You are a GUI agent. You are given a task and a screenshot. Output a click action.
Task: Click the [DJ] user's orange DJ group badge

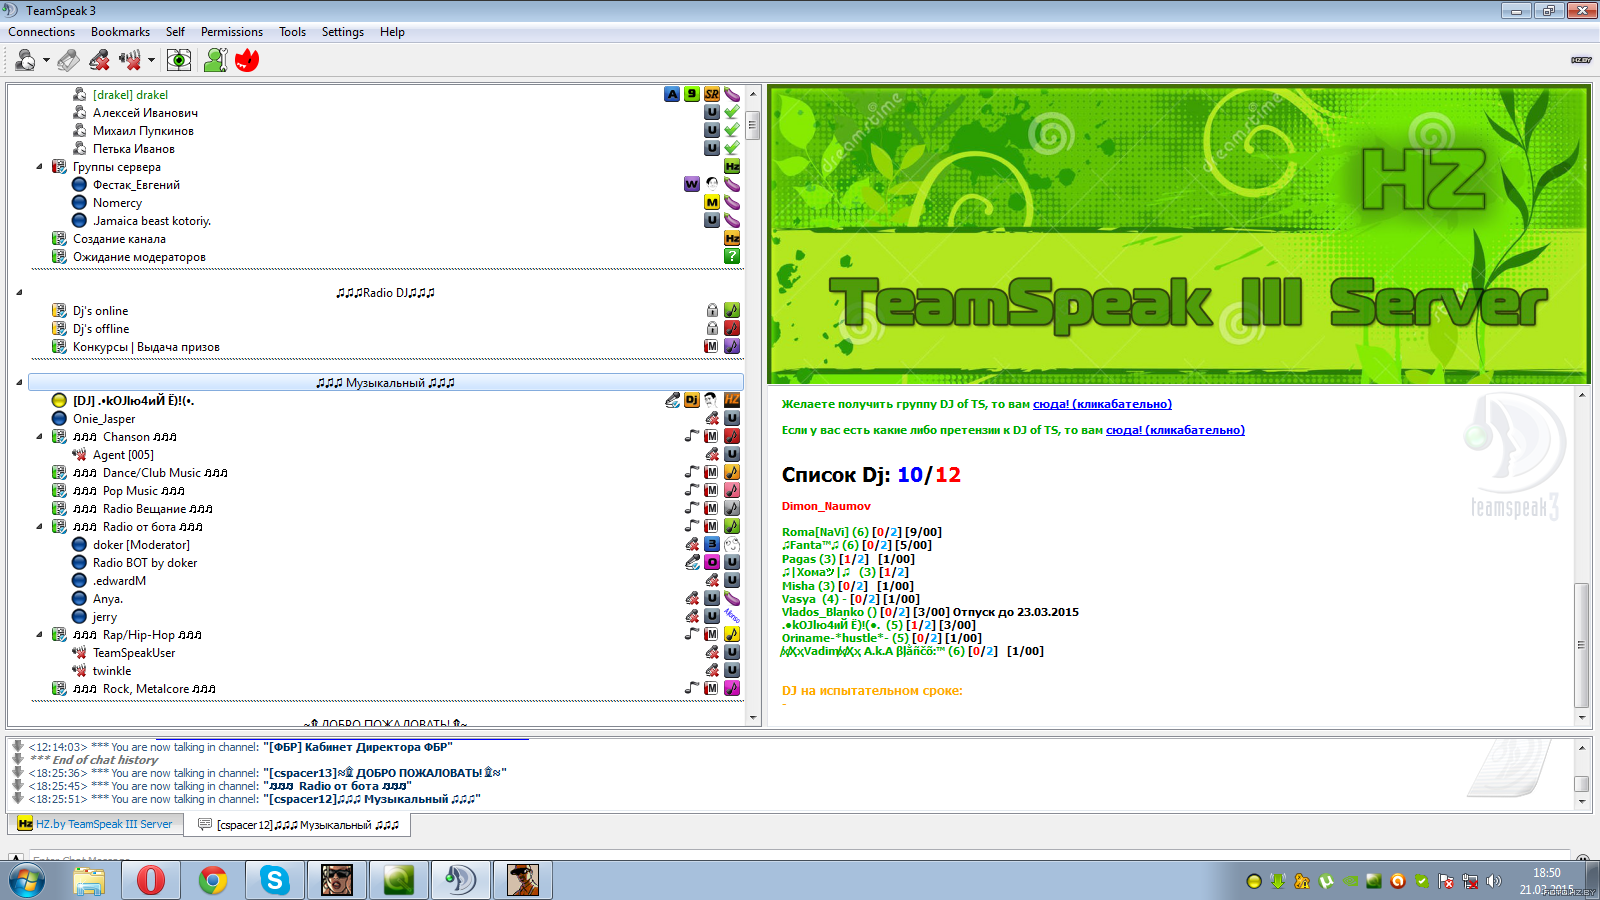pyautogui.click(x=692, y=400)
